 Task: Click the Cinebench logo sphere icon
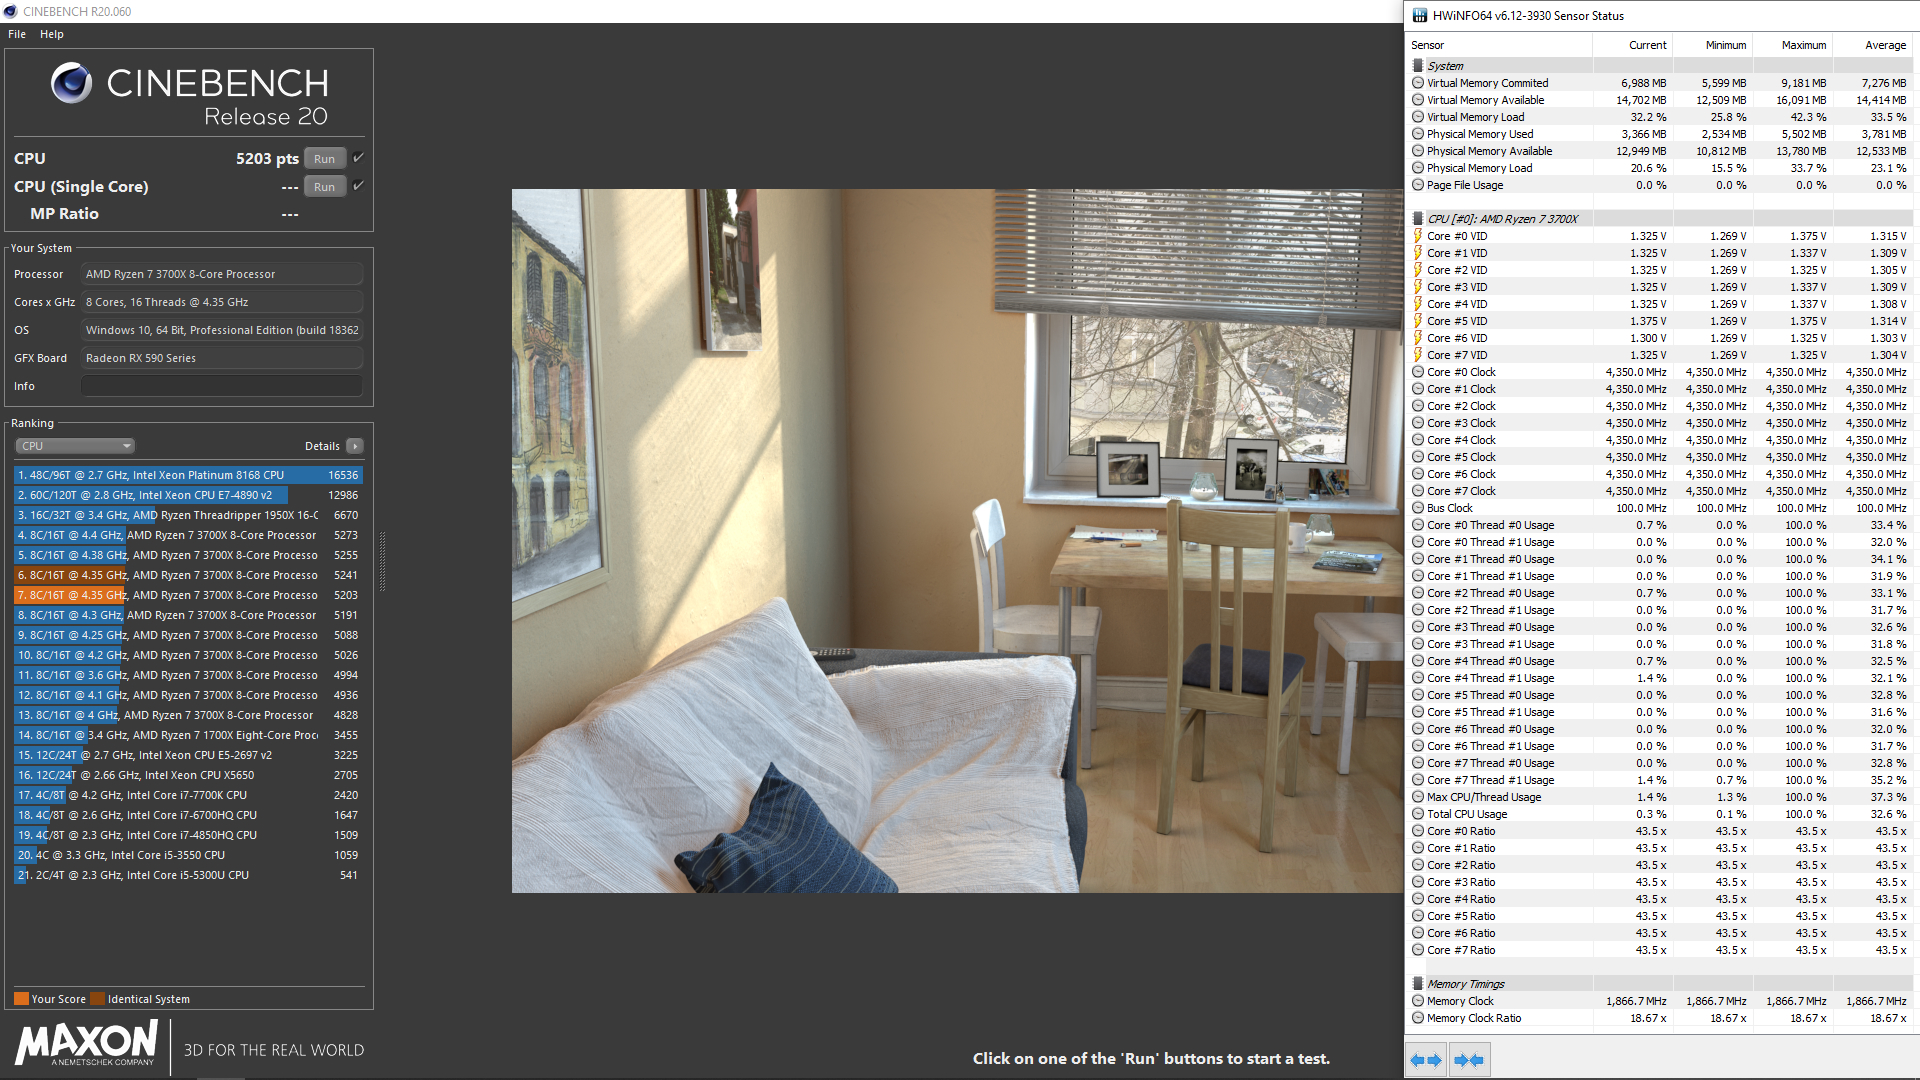[71, 84]
